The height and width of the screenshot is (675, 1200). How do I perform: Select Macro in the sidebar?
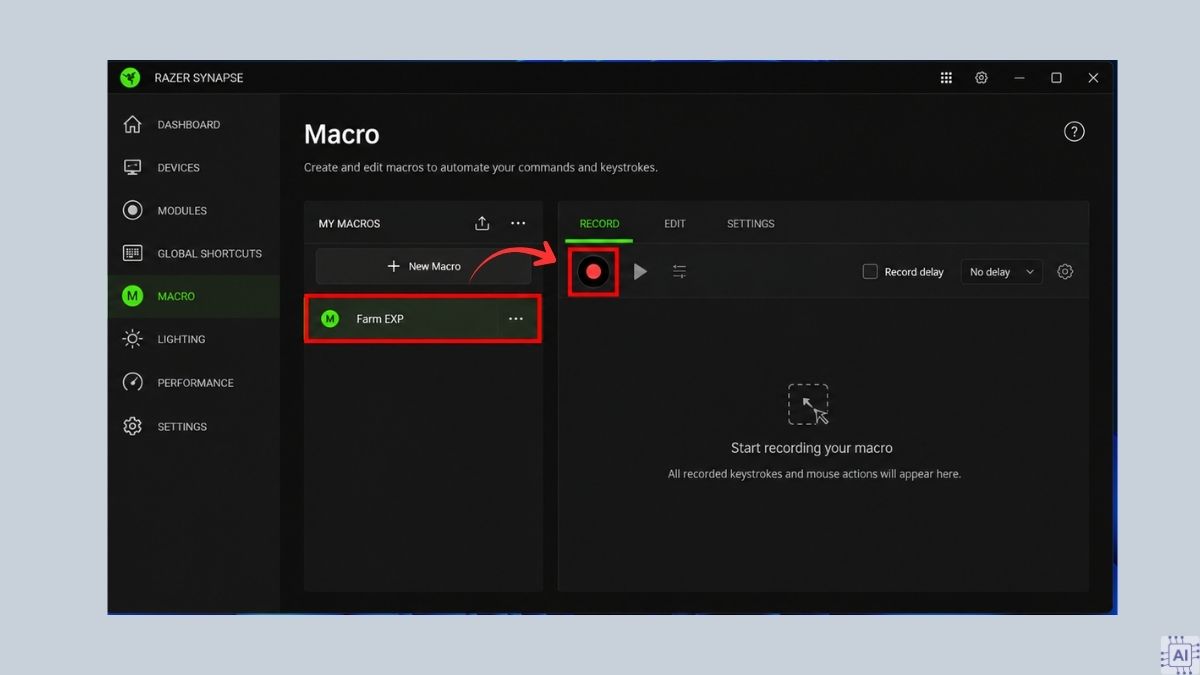click(193, 296)
